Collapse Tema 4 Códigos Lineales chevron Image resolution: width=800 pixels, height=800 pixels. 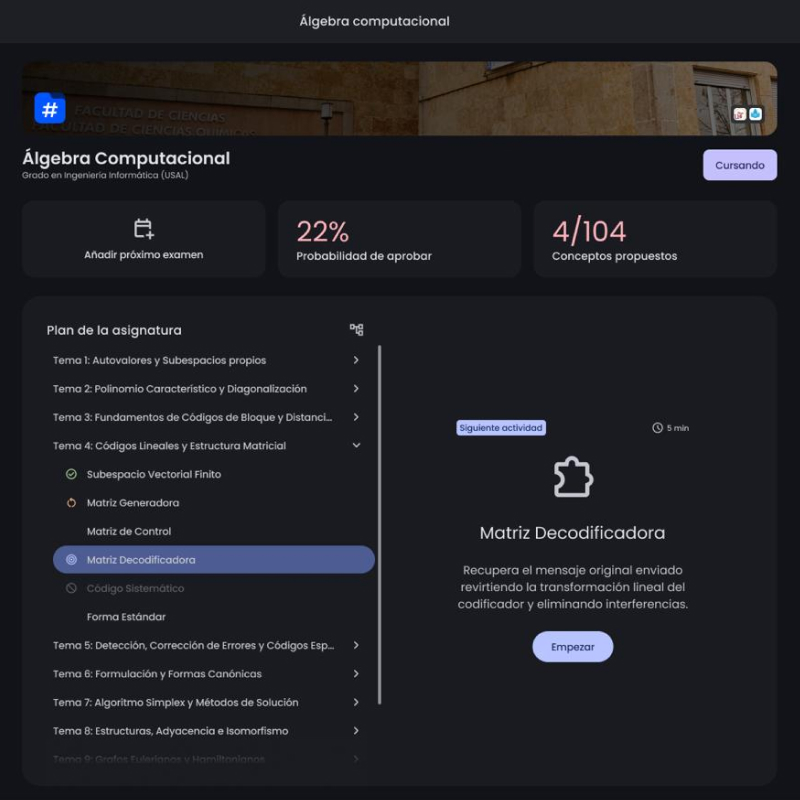(x=356, y=445)
